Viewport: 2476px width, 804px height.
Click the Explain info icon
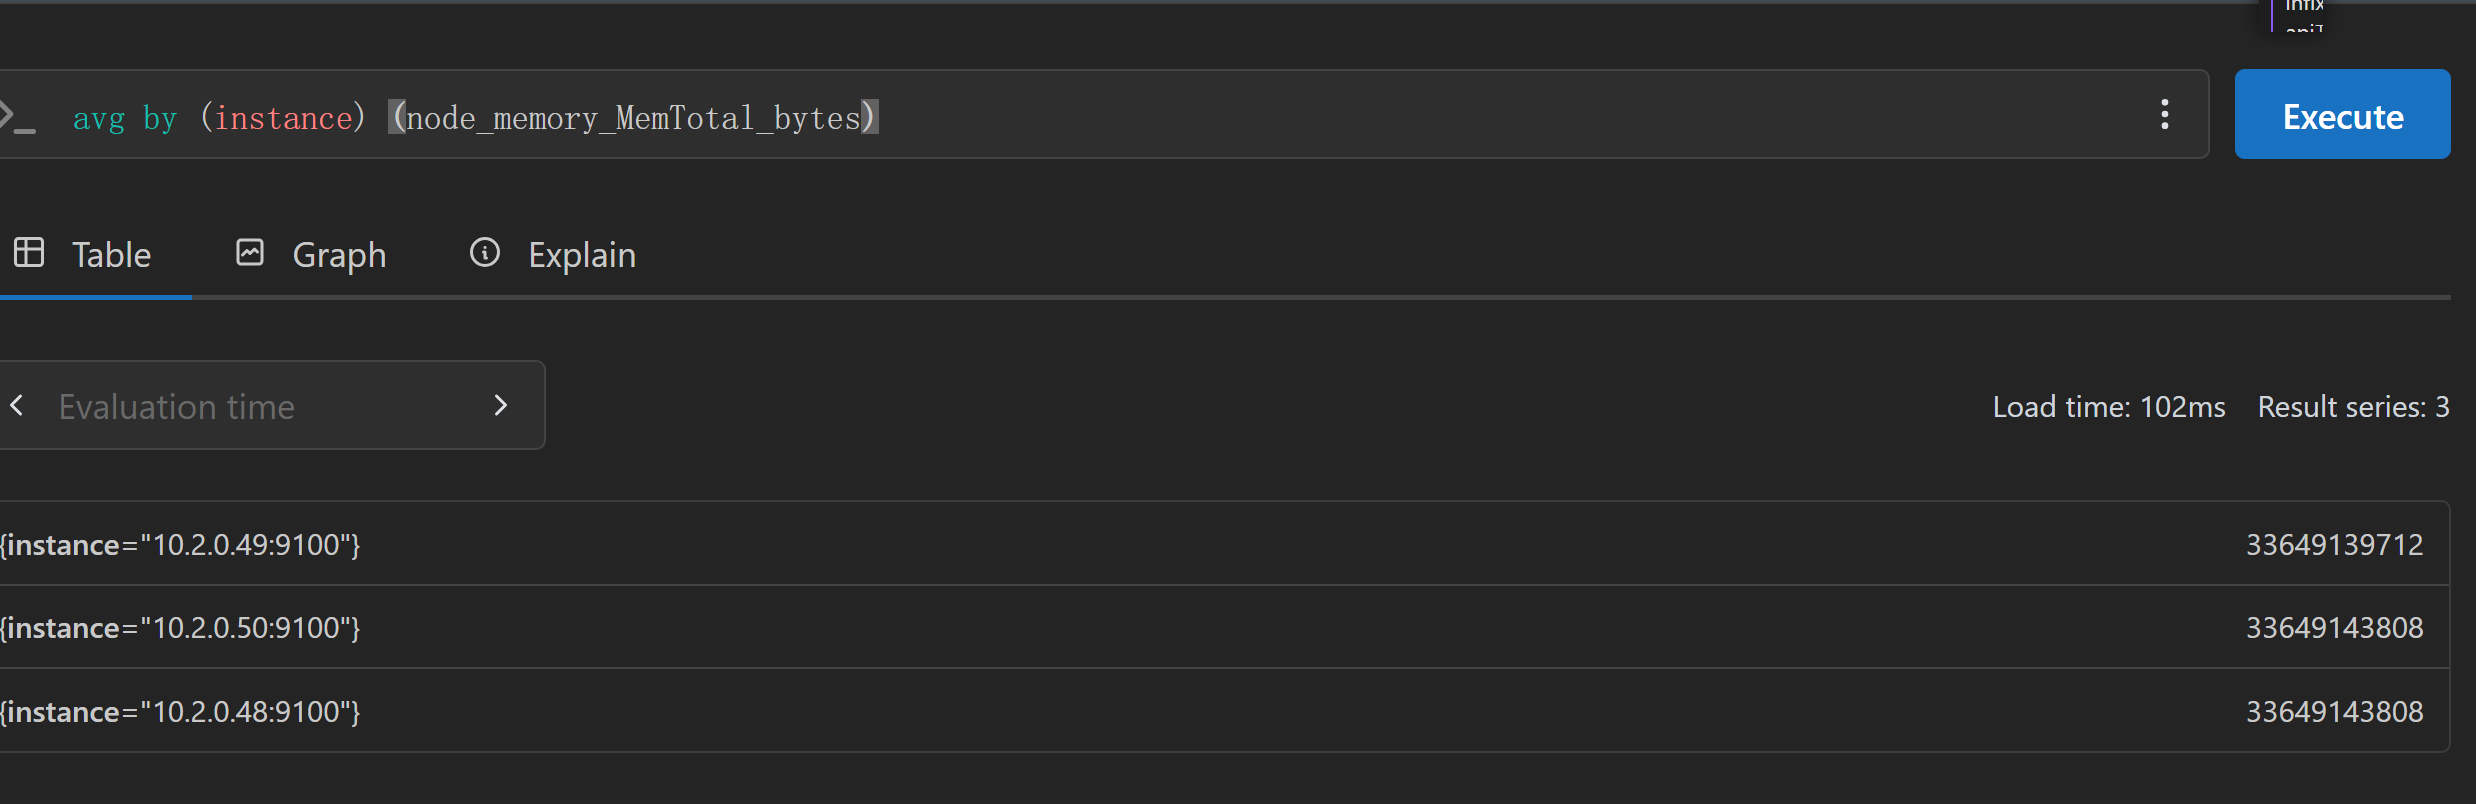[485, 252]
